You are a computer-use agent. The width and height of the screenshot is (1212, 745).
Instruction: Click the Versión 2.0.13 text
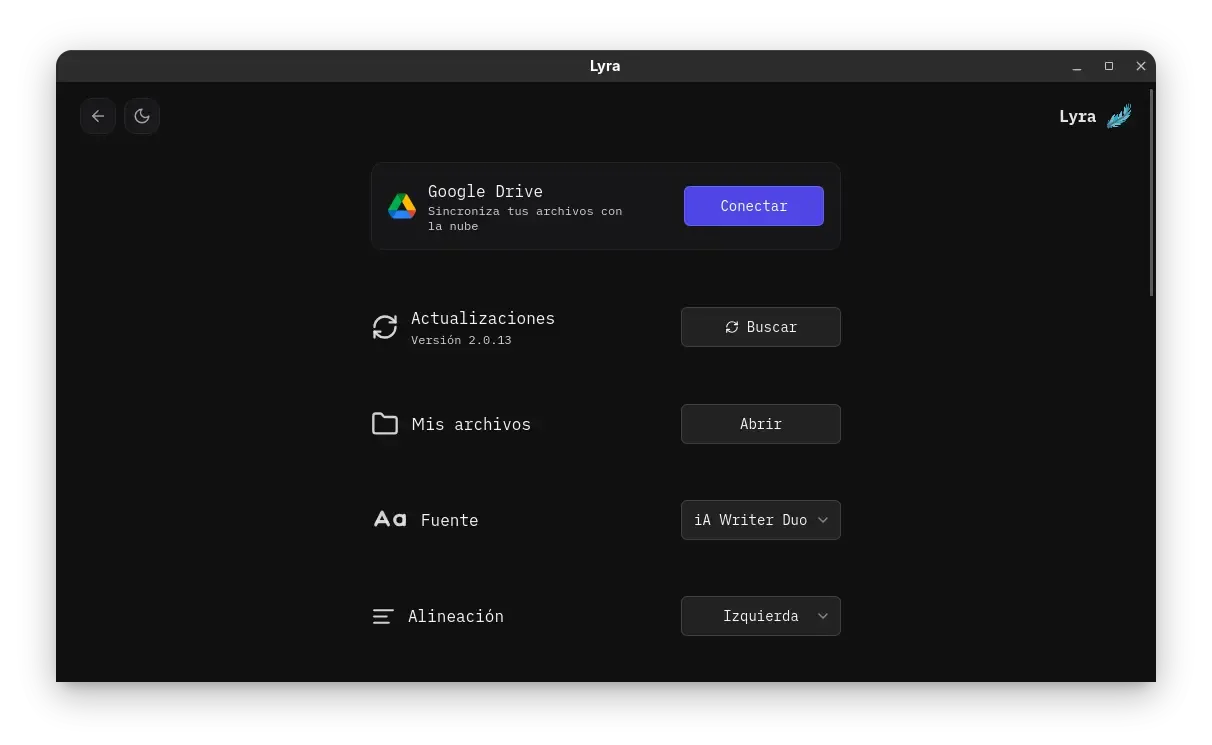461,340
